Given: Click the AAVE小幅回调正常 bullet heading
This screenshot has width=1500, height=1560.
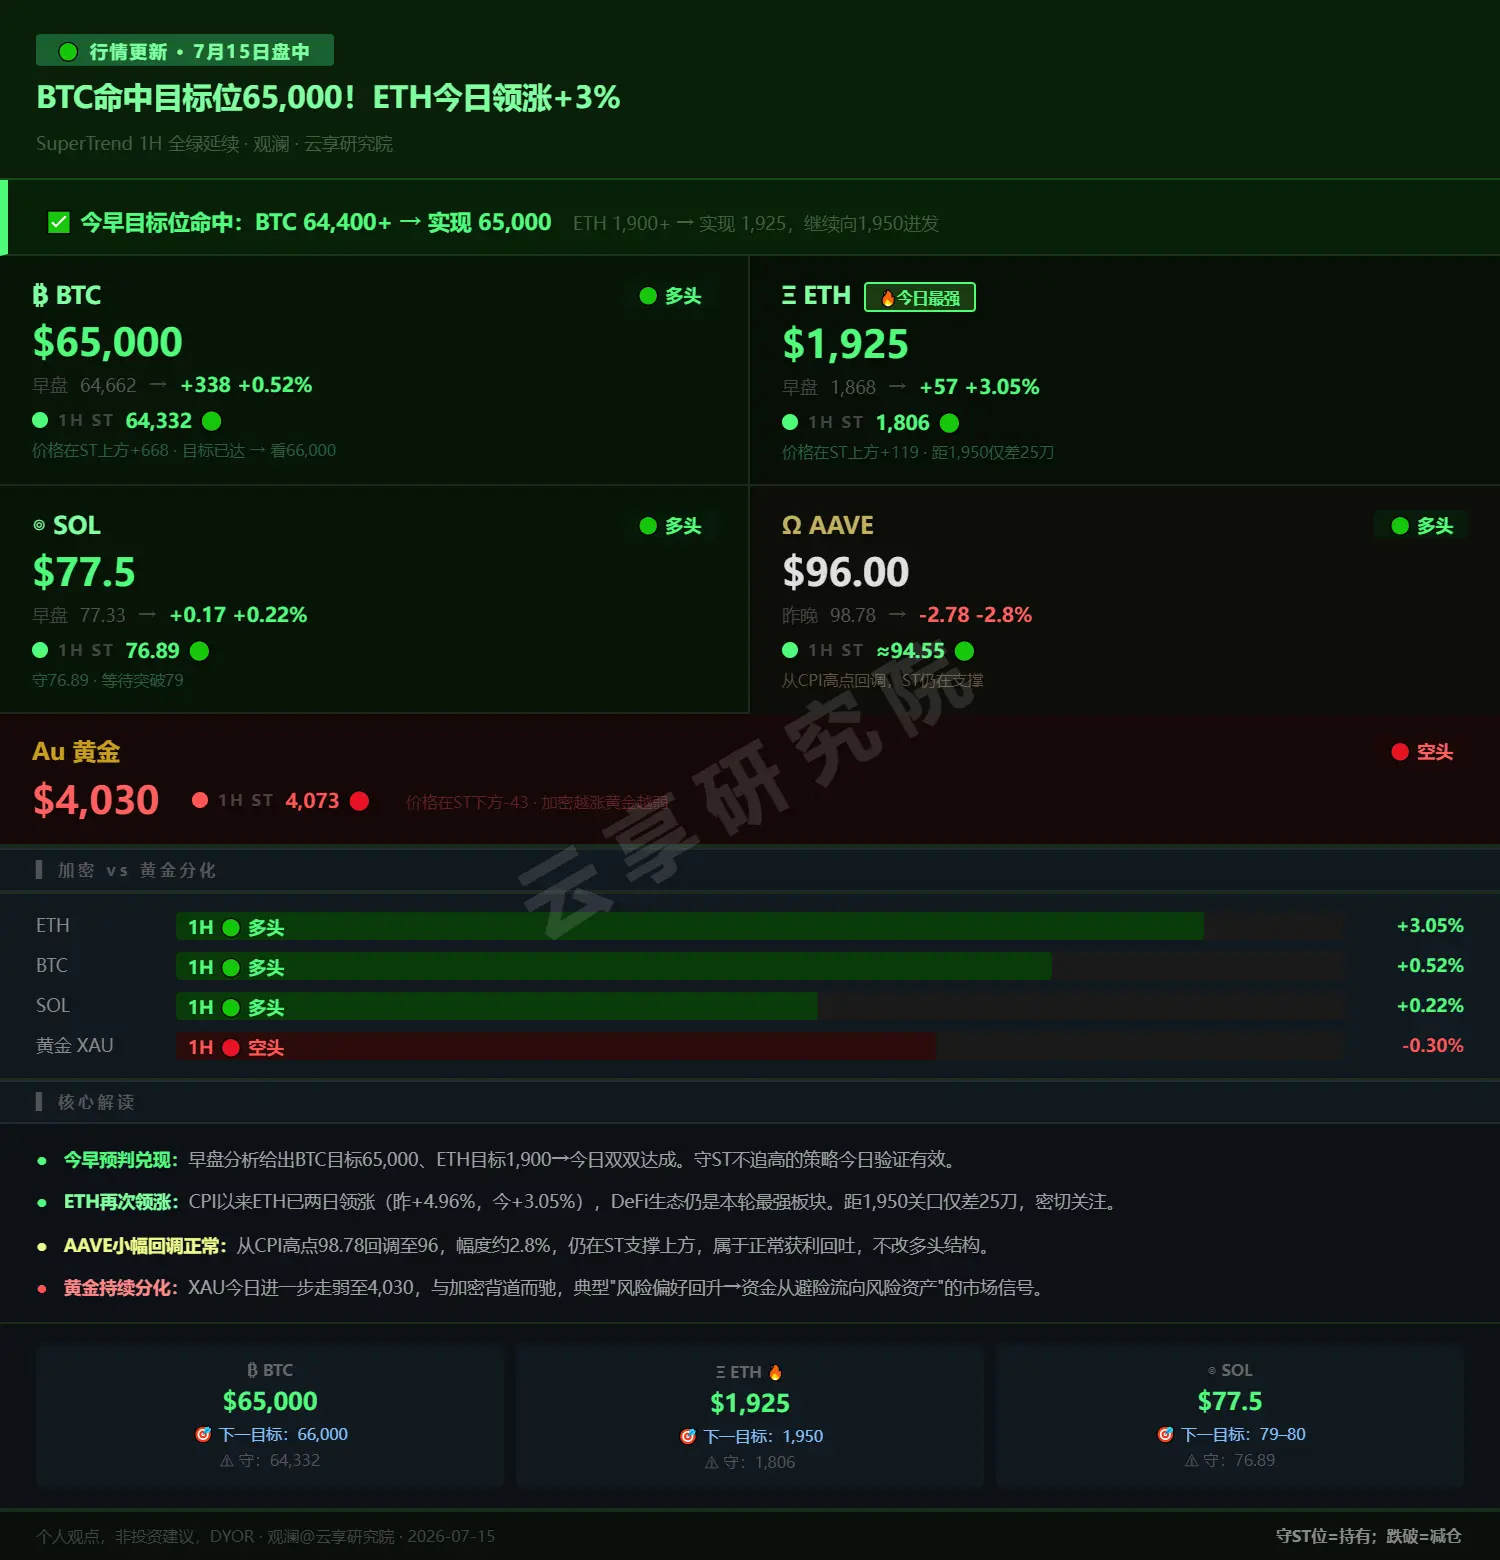Looking at the screenshot, I should click(x=145, y=1245).
